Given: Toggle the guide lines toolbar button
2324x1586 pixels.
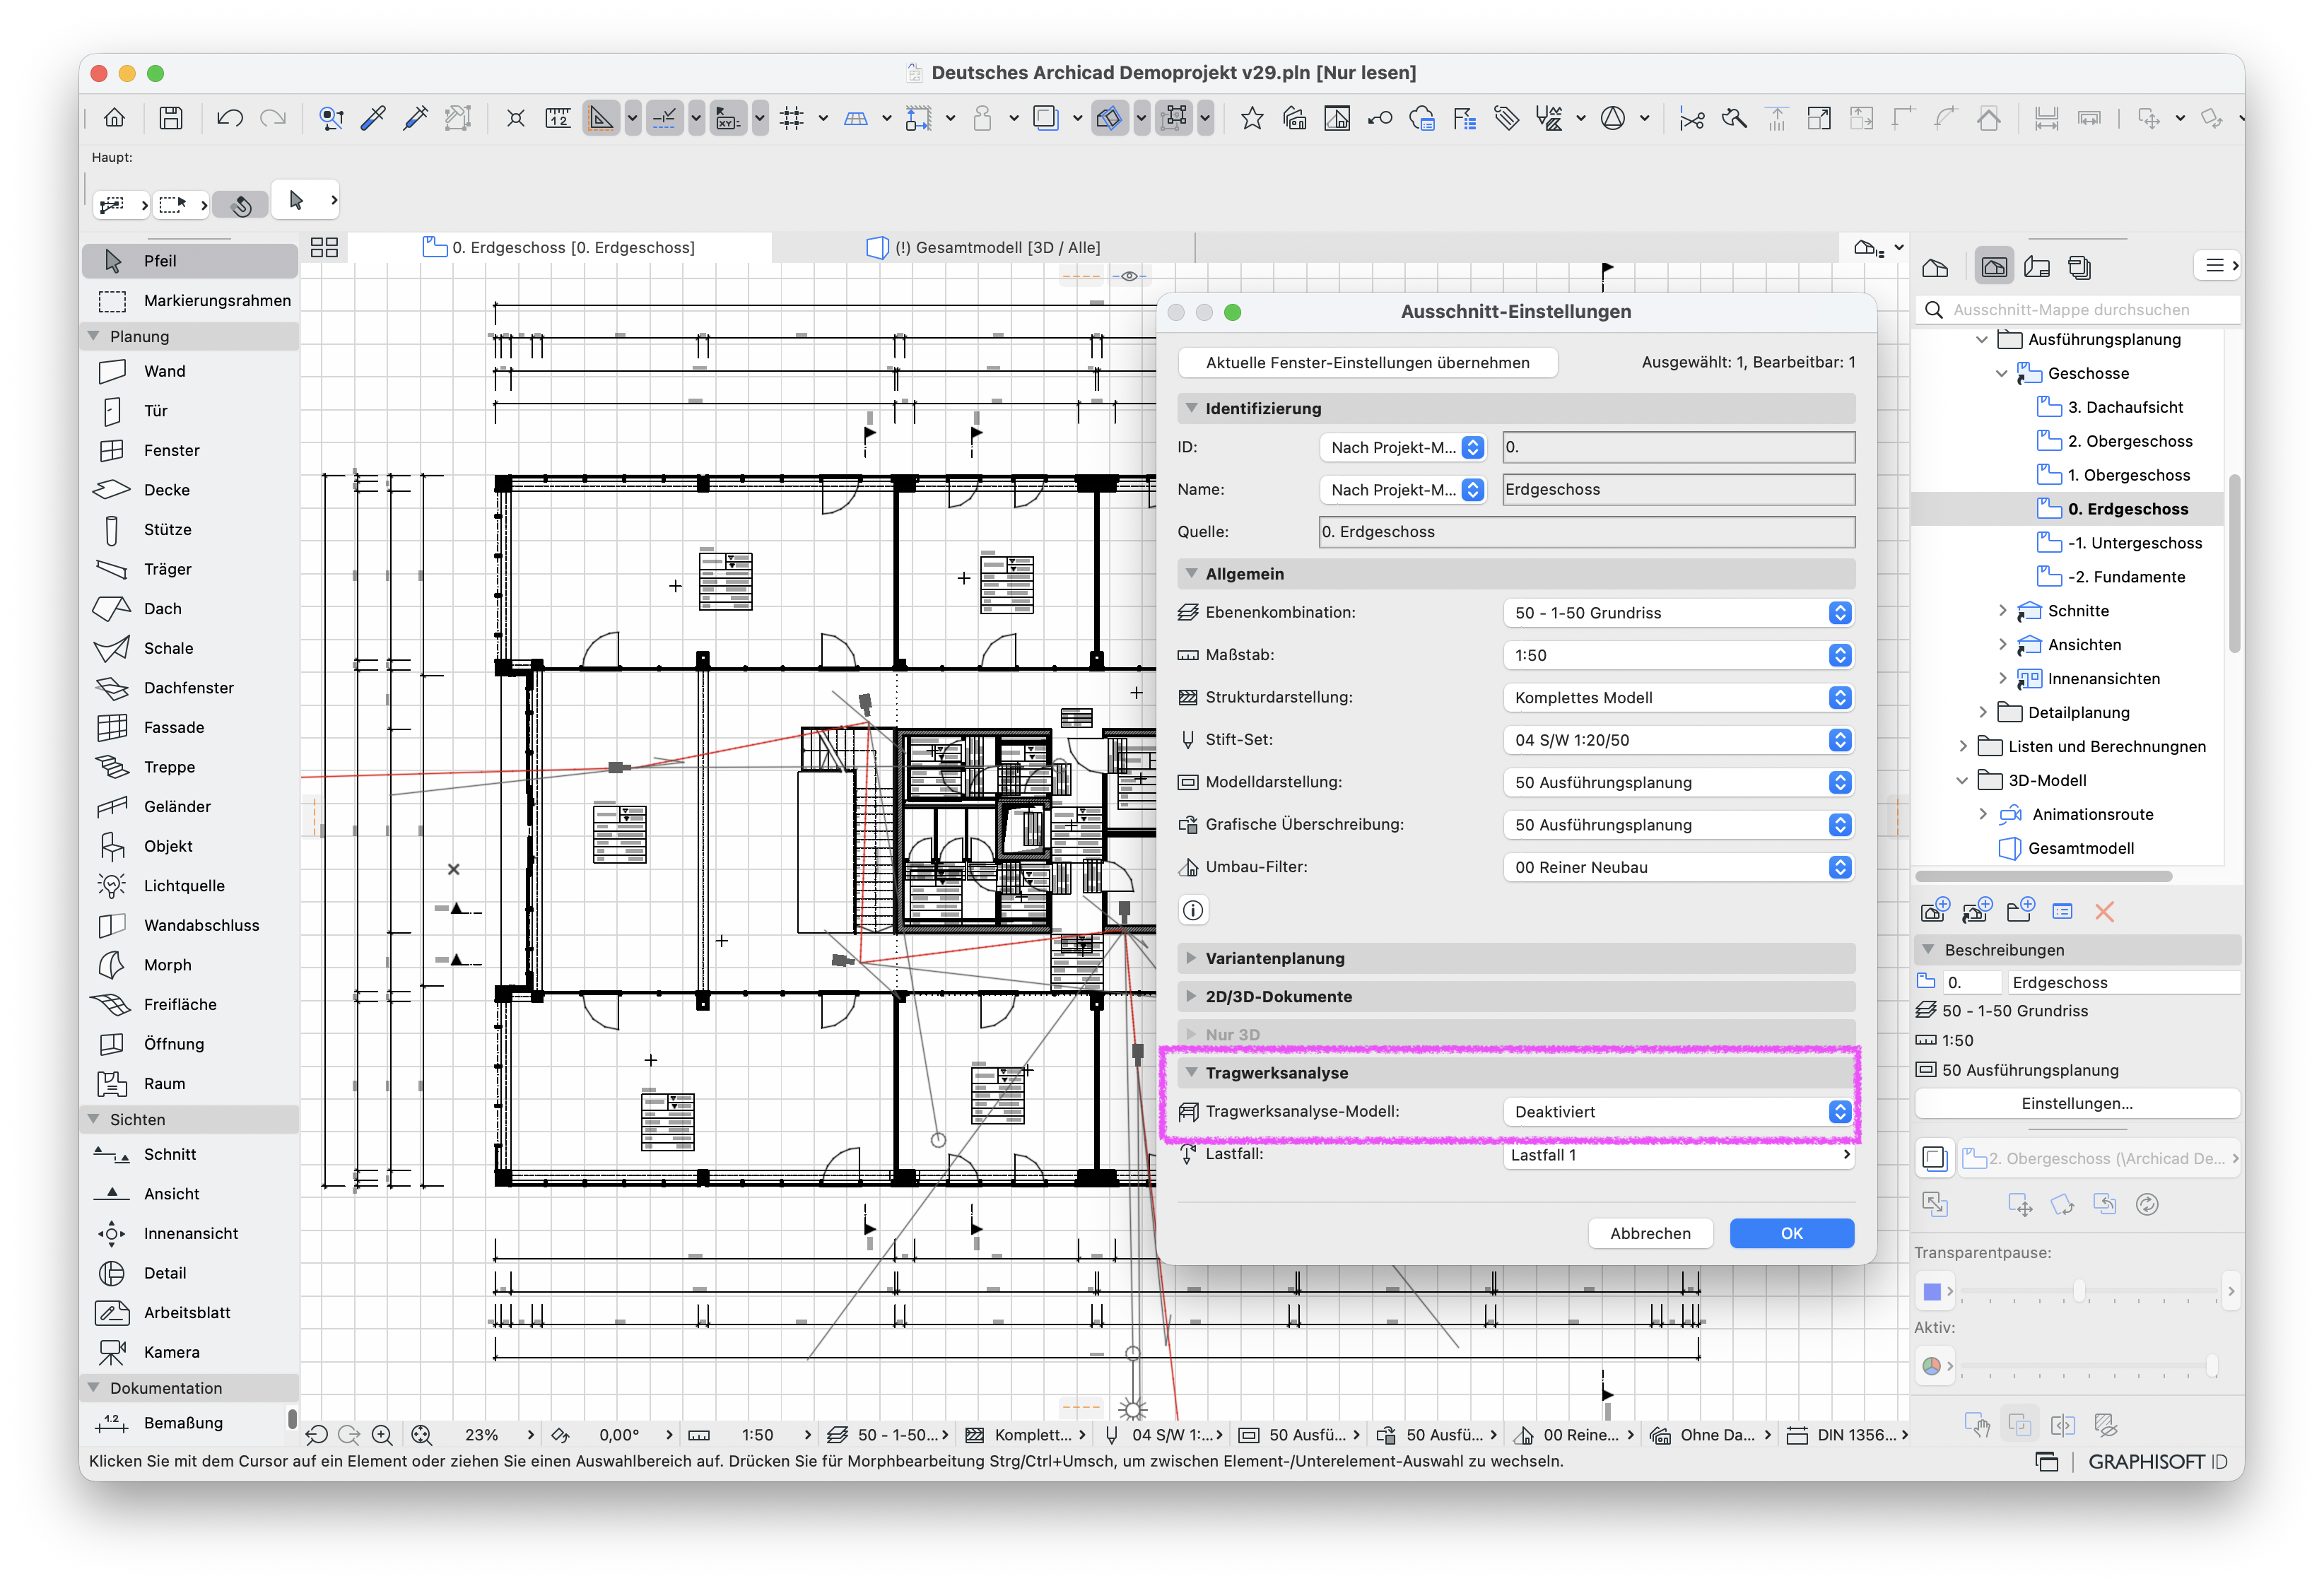Looking at the screenshot, I should coord(664,119).
